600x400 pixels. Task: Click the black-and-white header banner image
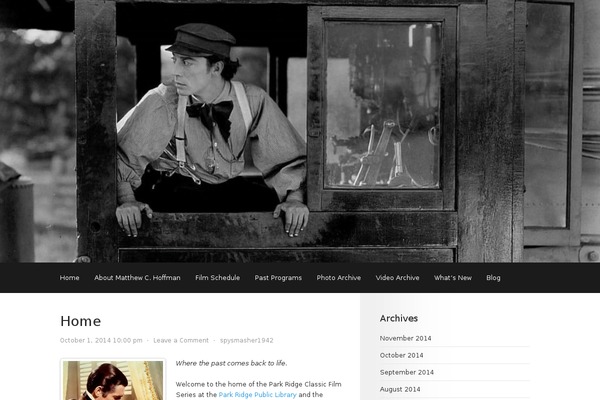tap(300, 131)
